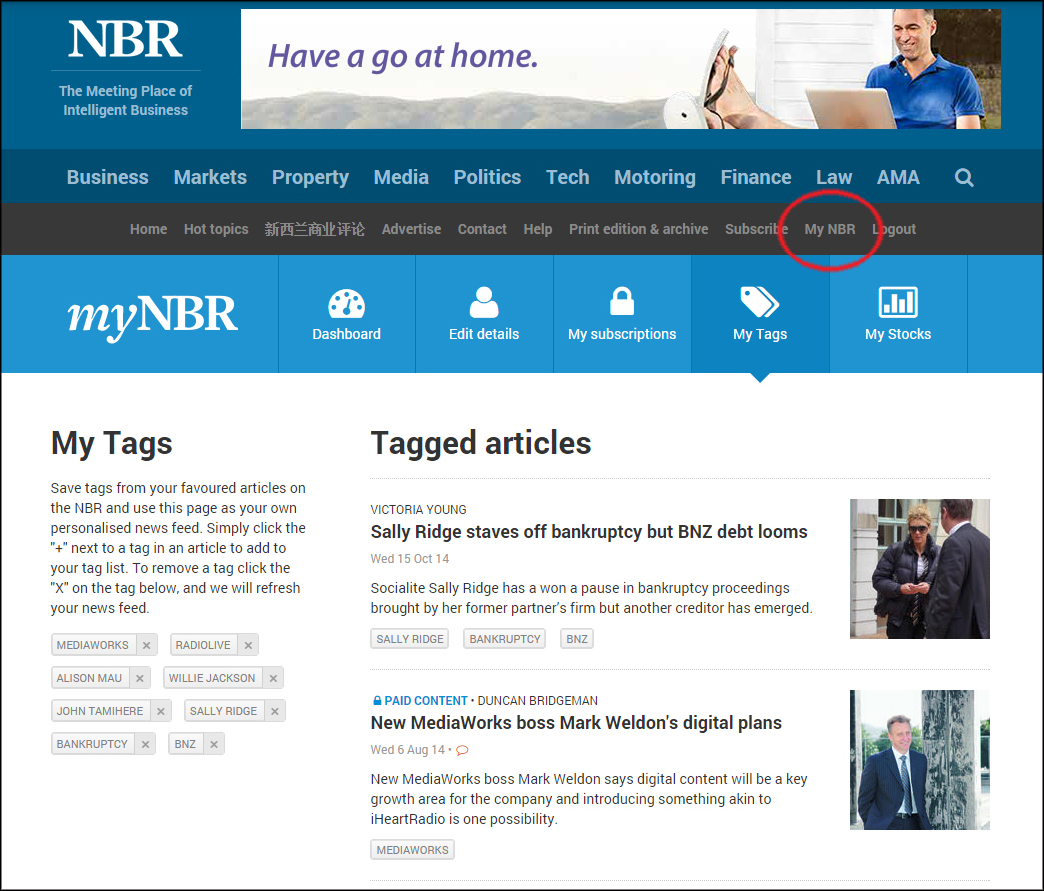Open My NBR link

click(x=830, y=229)
